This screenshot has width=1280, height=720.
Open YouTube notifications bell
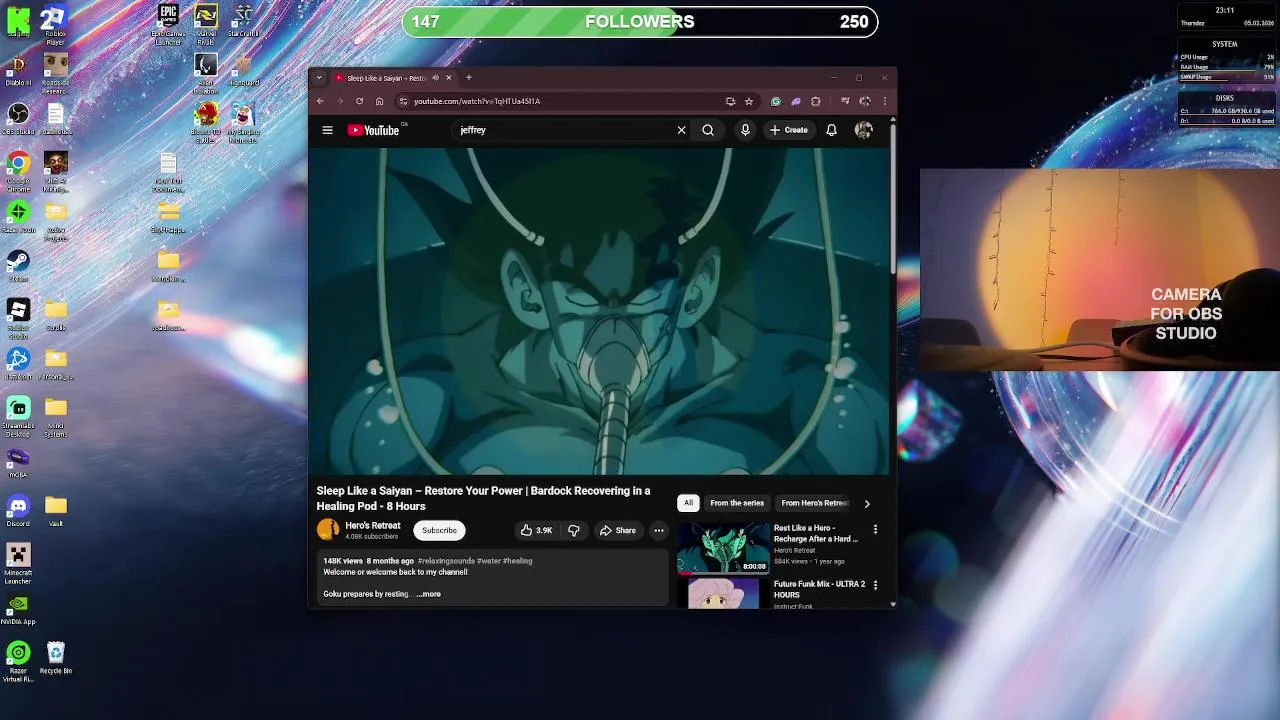pos(831,130)
